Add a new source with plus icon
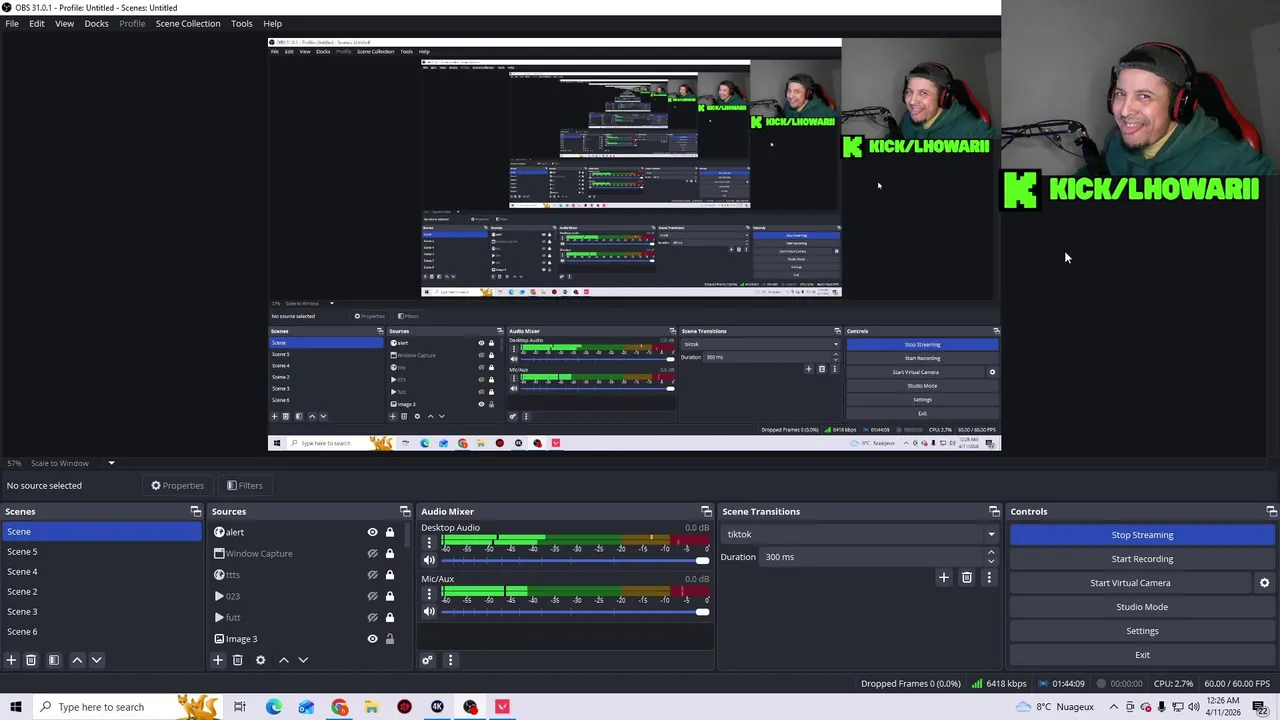The width and height of the screenshot is (1280, 720). [217, 660]
